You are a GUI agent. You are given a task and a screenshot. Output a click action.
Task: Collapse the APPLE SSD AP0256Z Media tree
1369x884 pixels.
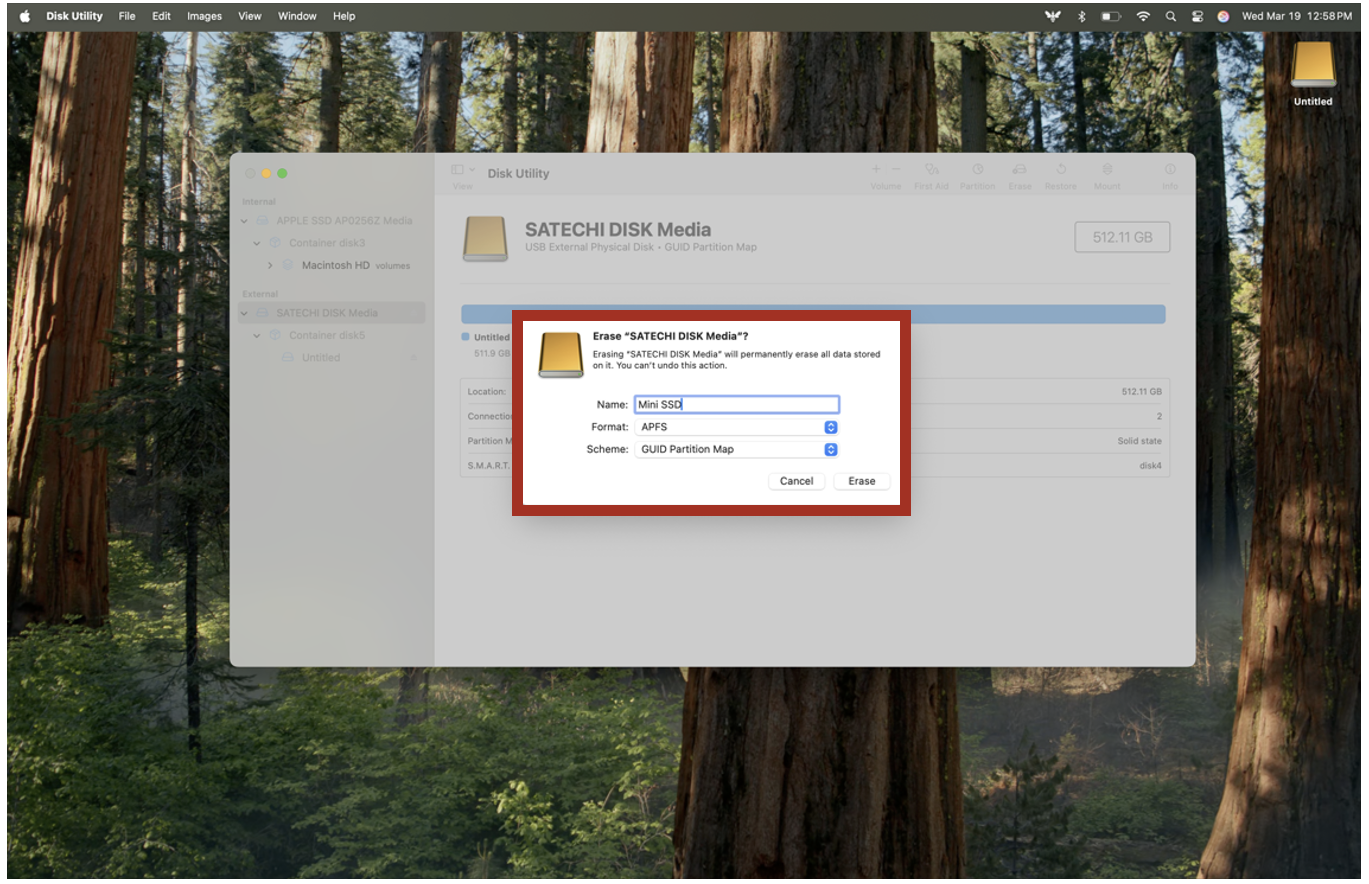(x=245, y=221)
